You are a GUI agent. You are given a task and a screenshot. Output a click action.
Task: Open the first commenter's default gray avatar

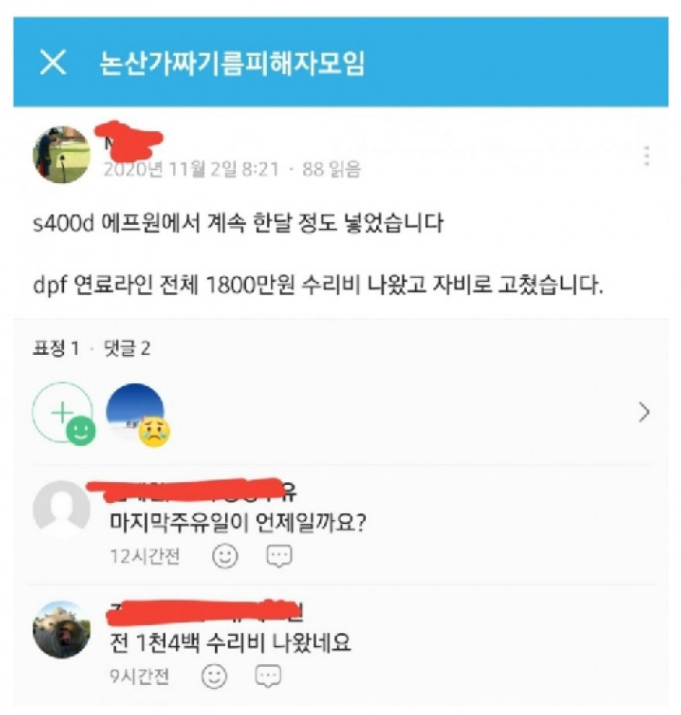point(62,509)
